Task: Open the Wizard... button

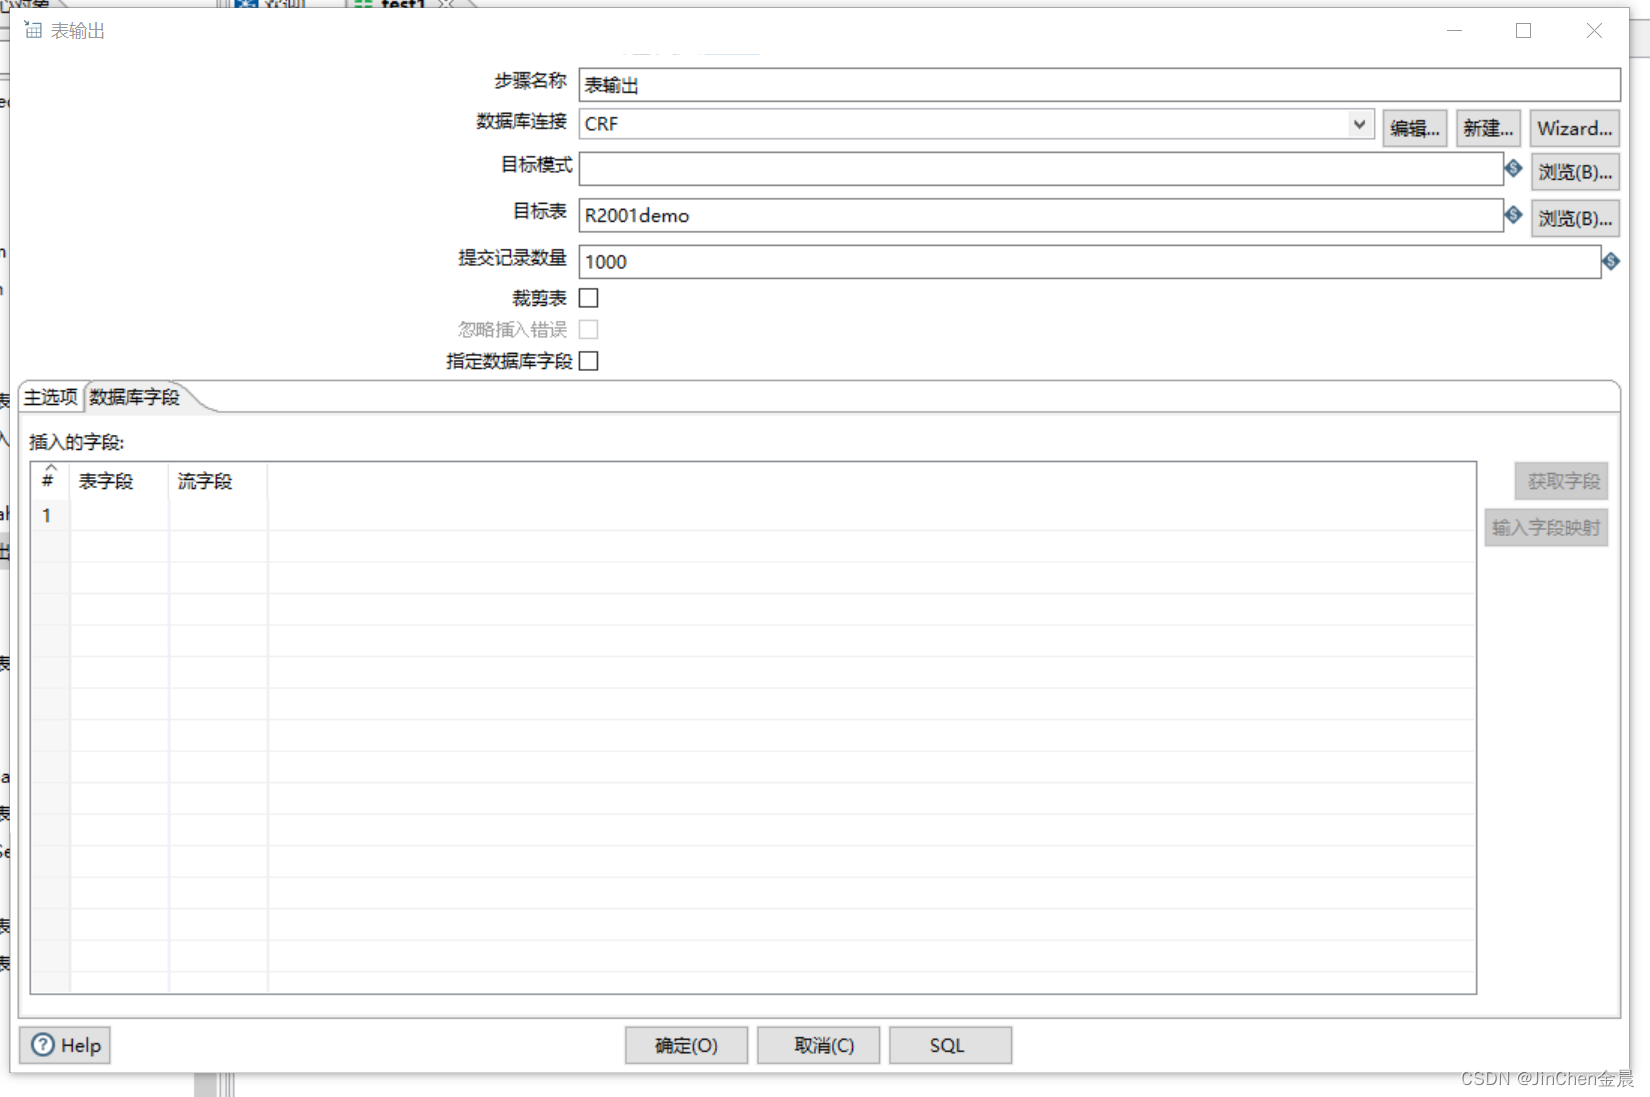Action: coord(1574,128)
